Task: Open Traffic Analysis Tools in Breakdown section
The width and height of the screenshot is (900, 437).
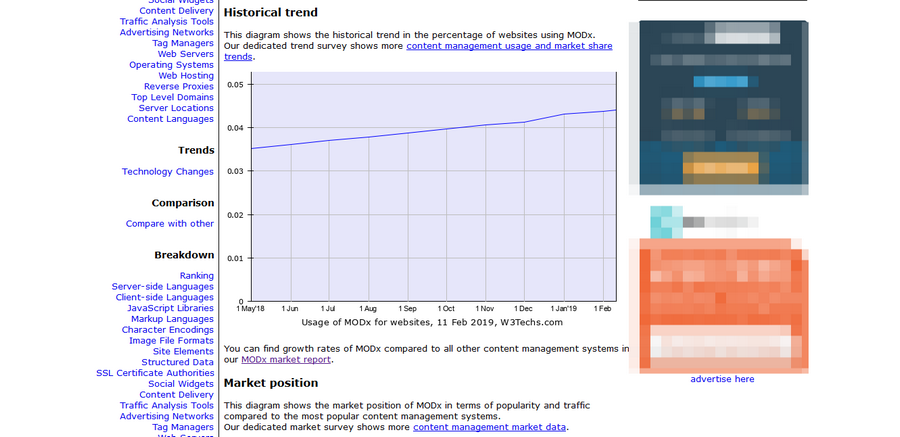Action: [x=166, y=405]
